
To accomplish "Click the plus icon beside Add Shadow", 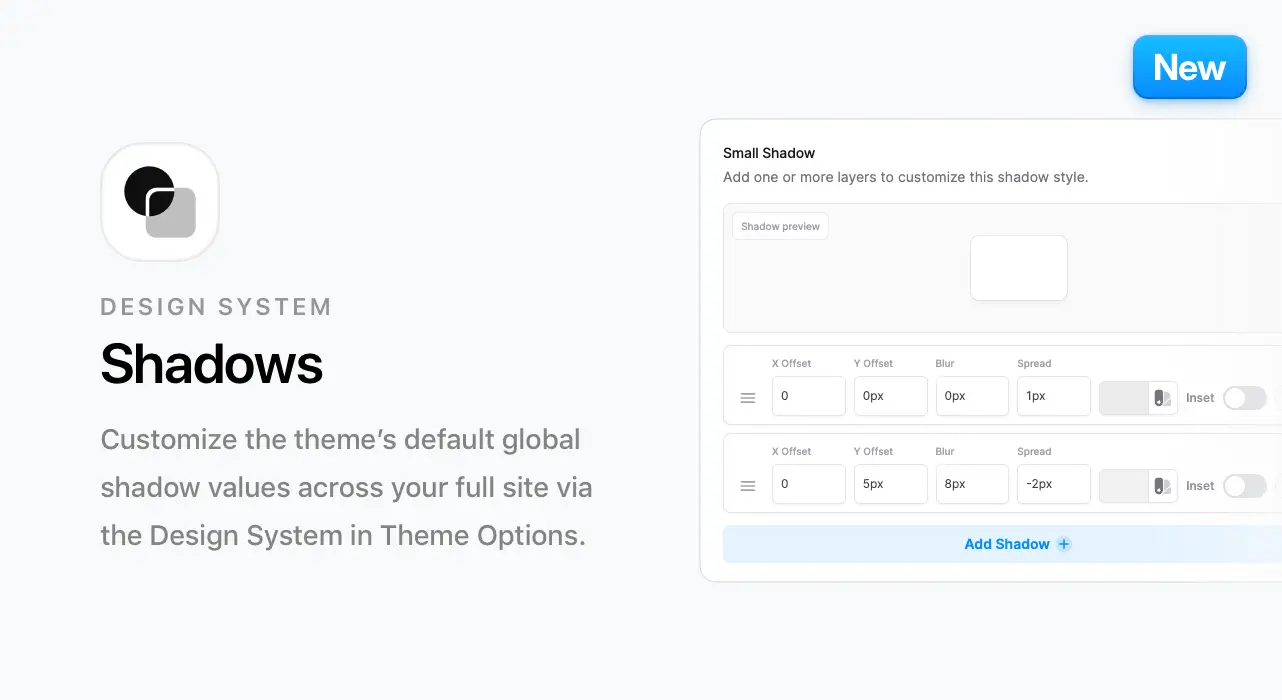I will pyautogui.click(x=1064, y=544).
